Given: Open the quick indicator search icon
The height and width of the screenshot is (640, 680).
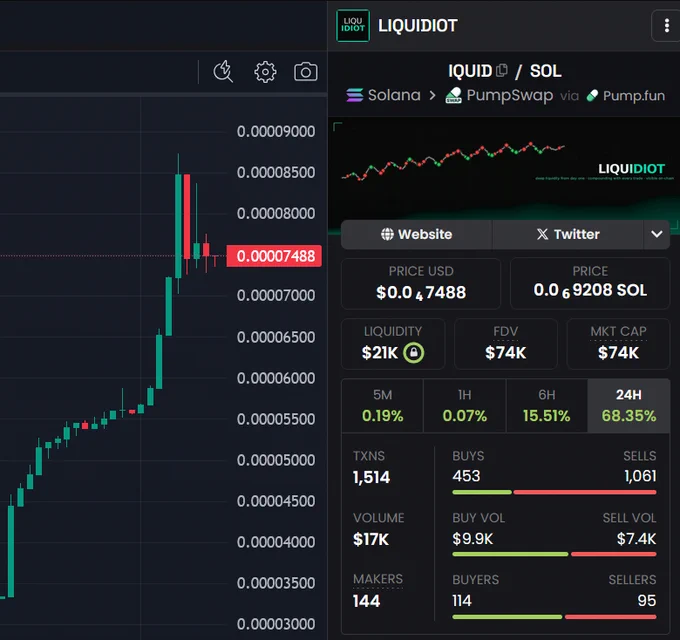Looking at the screenshot, I should 223,71.
